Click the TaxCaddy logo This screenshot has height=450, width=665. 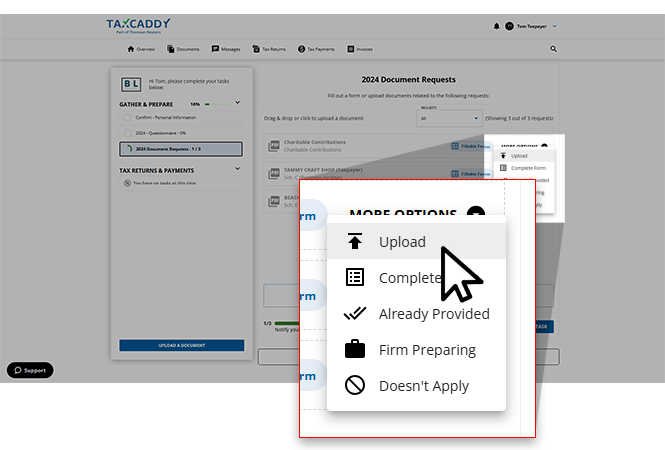[138, 25]
